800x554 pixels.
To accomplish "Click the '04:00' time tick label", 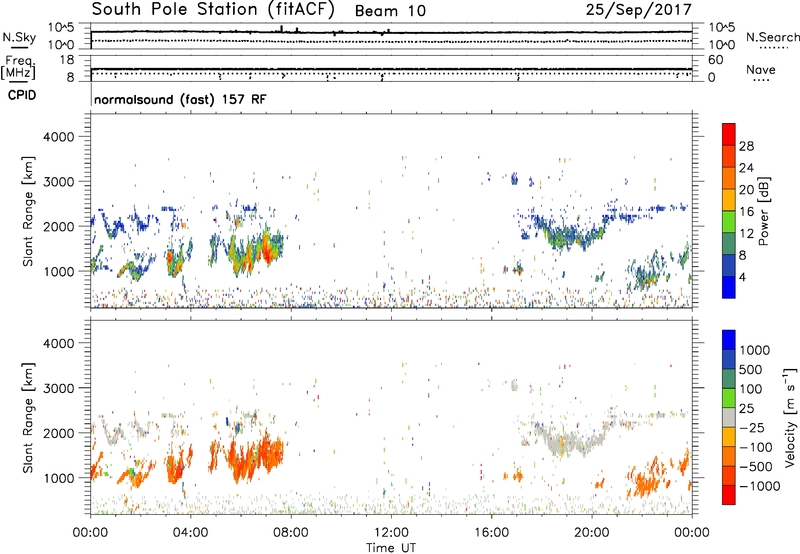I will pyautogui.click(x=190, y=533).
